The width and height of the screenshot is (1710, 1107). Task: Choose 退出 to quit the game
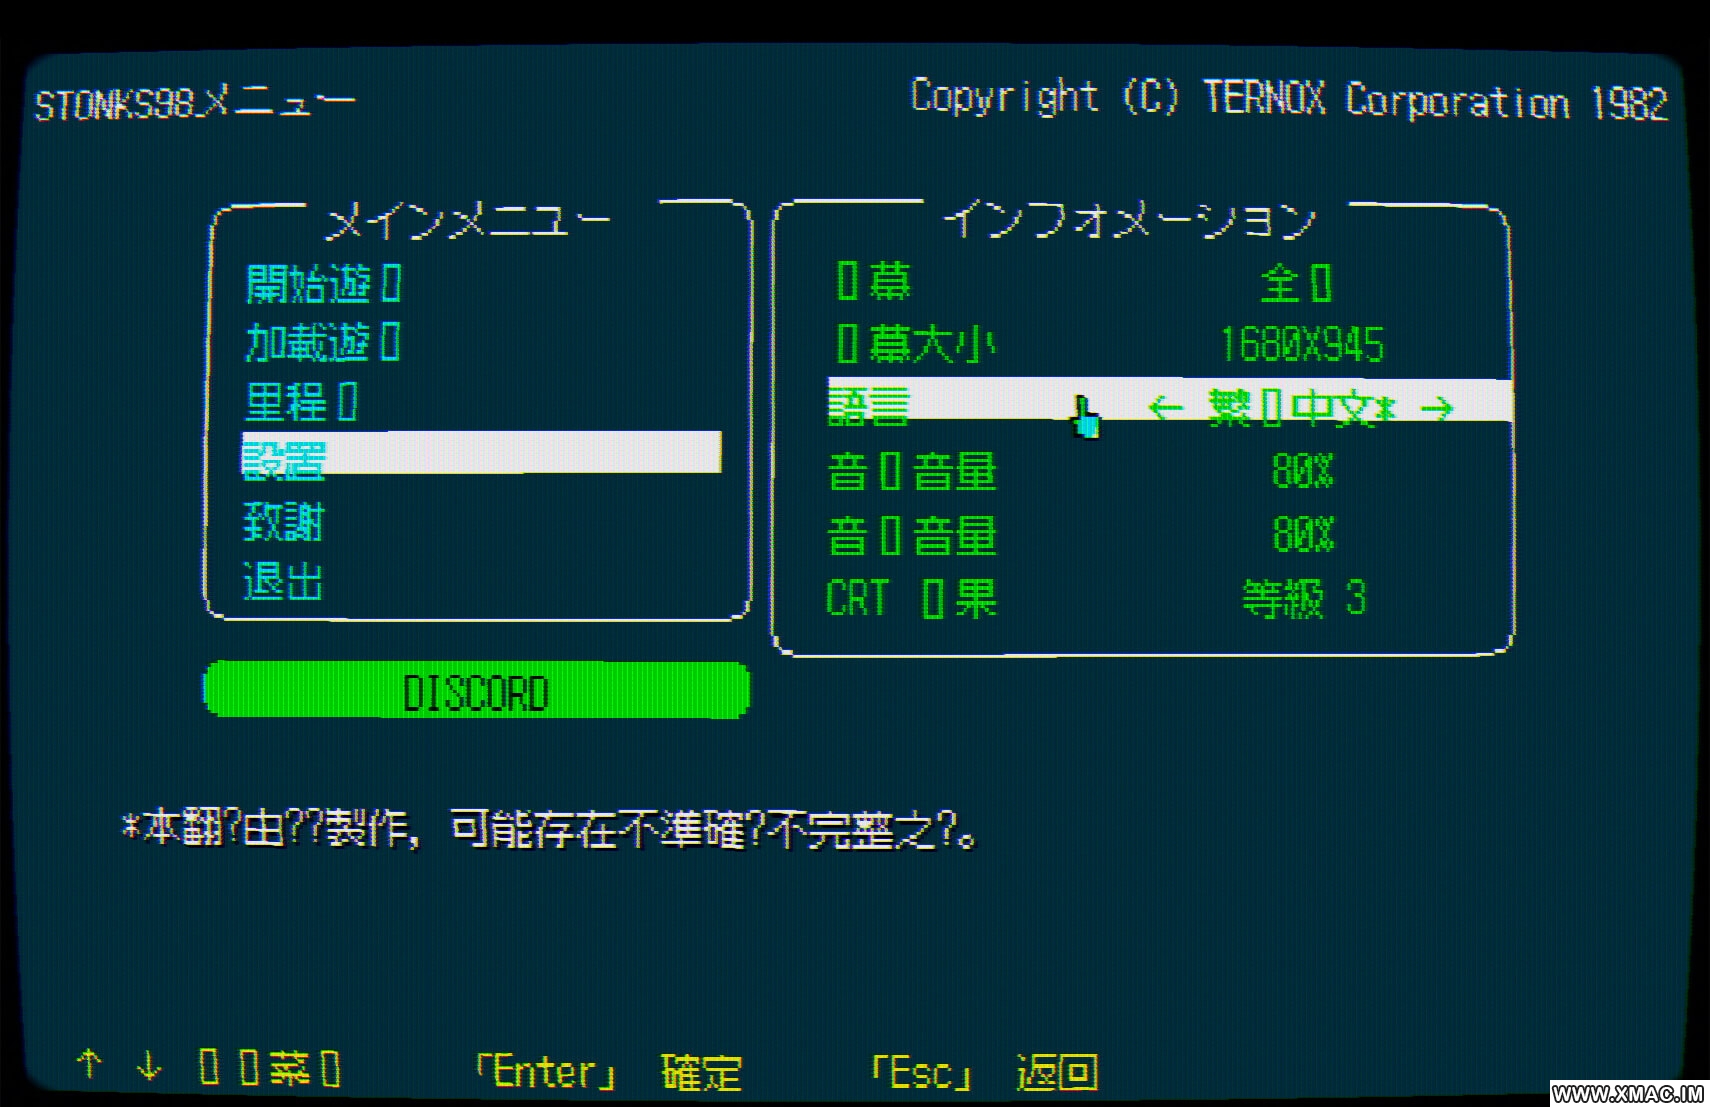284,581
